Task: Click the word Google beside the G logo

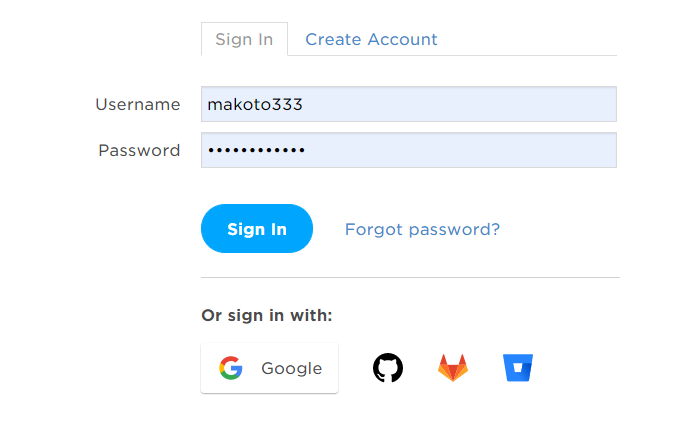Action: (x=291, y=368)
